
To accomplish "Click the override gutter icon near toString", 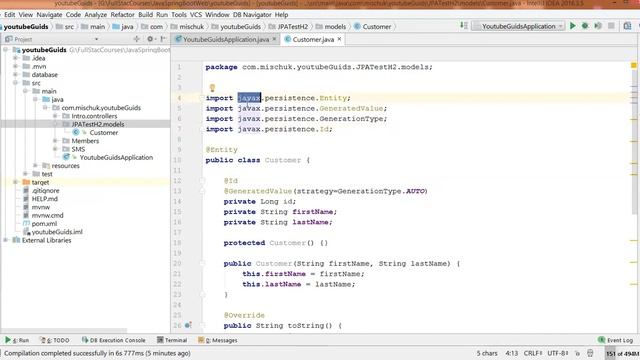I will click(188, 325).
